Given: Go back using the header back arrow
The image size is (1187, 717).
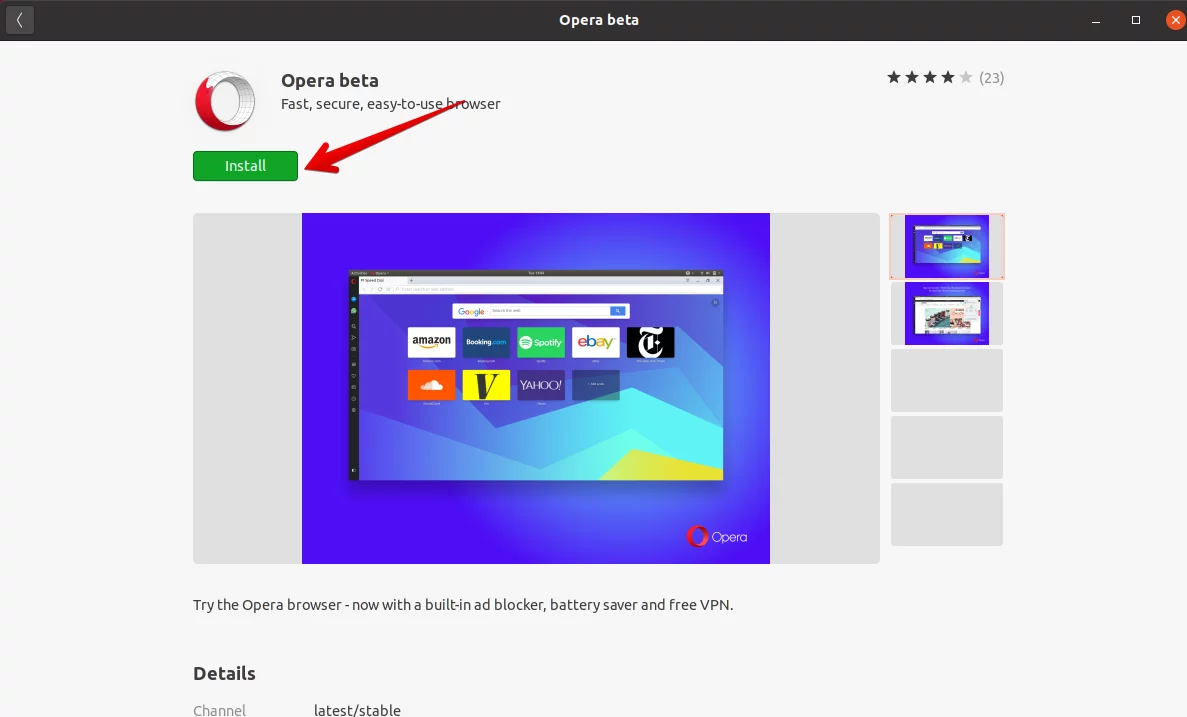Looking at the screenshot, I should [20, 20].
